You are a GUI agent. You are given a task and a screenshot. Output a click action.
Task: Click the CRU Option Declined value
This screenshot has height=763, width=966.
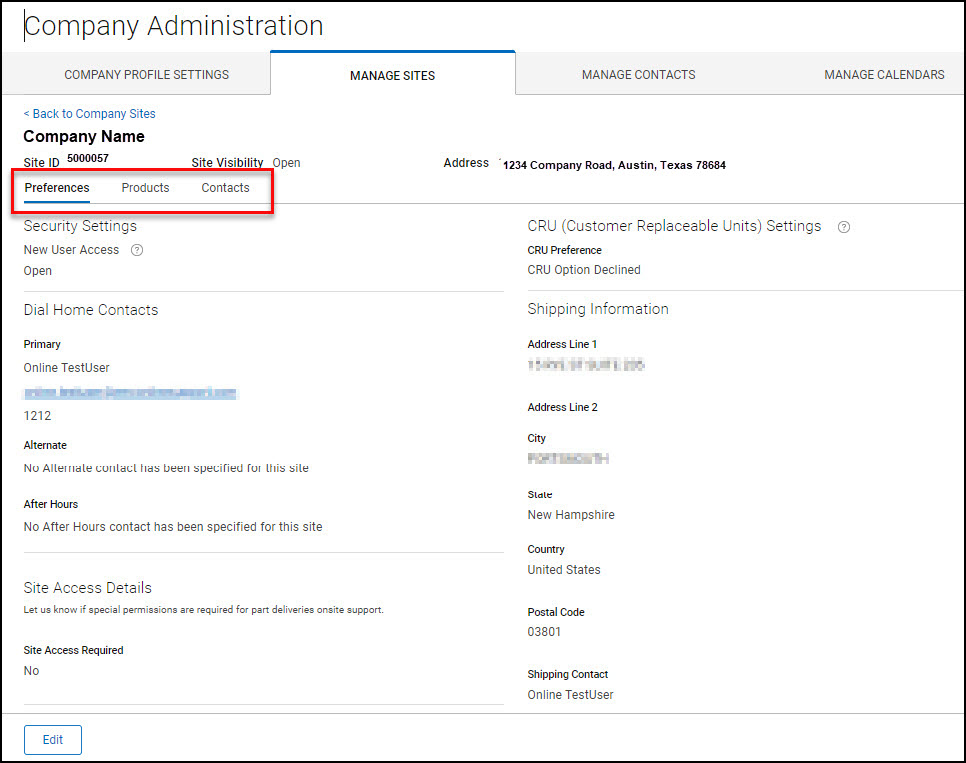[584, 270]
